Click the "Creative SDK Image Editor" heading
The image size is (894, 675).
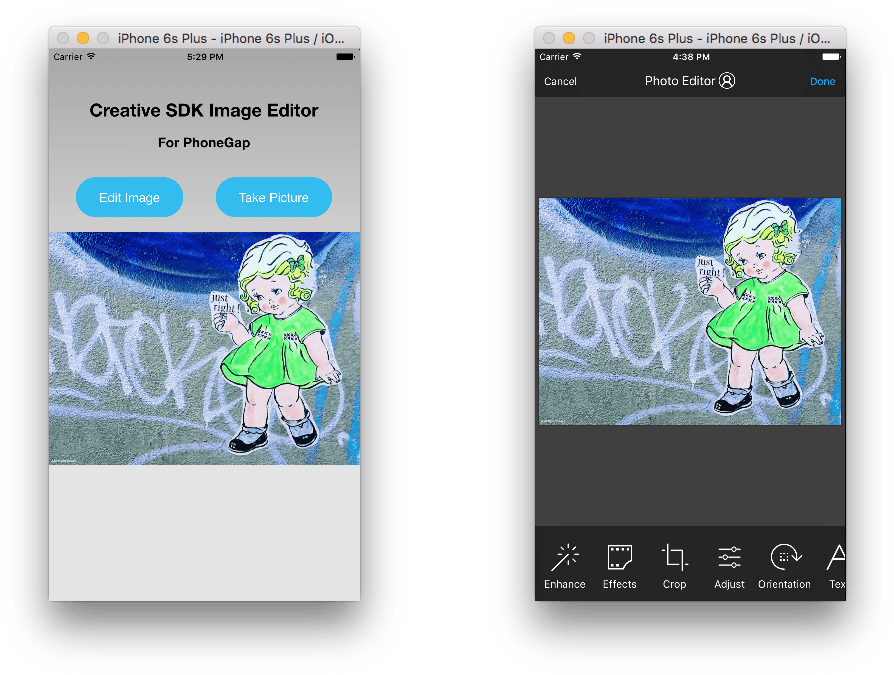pyautogui.click(x=204, y=110)
